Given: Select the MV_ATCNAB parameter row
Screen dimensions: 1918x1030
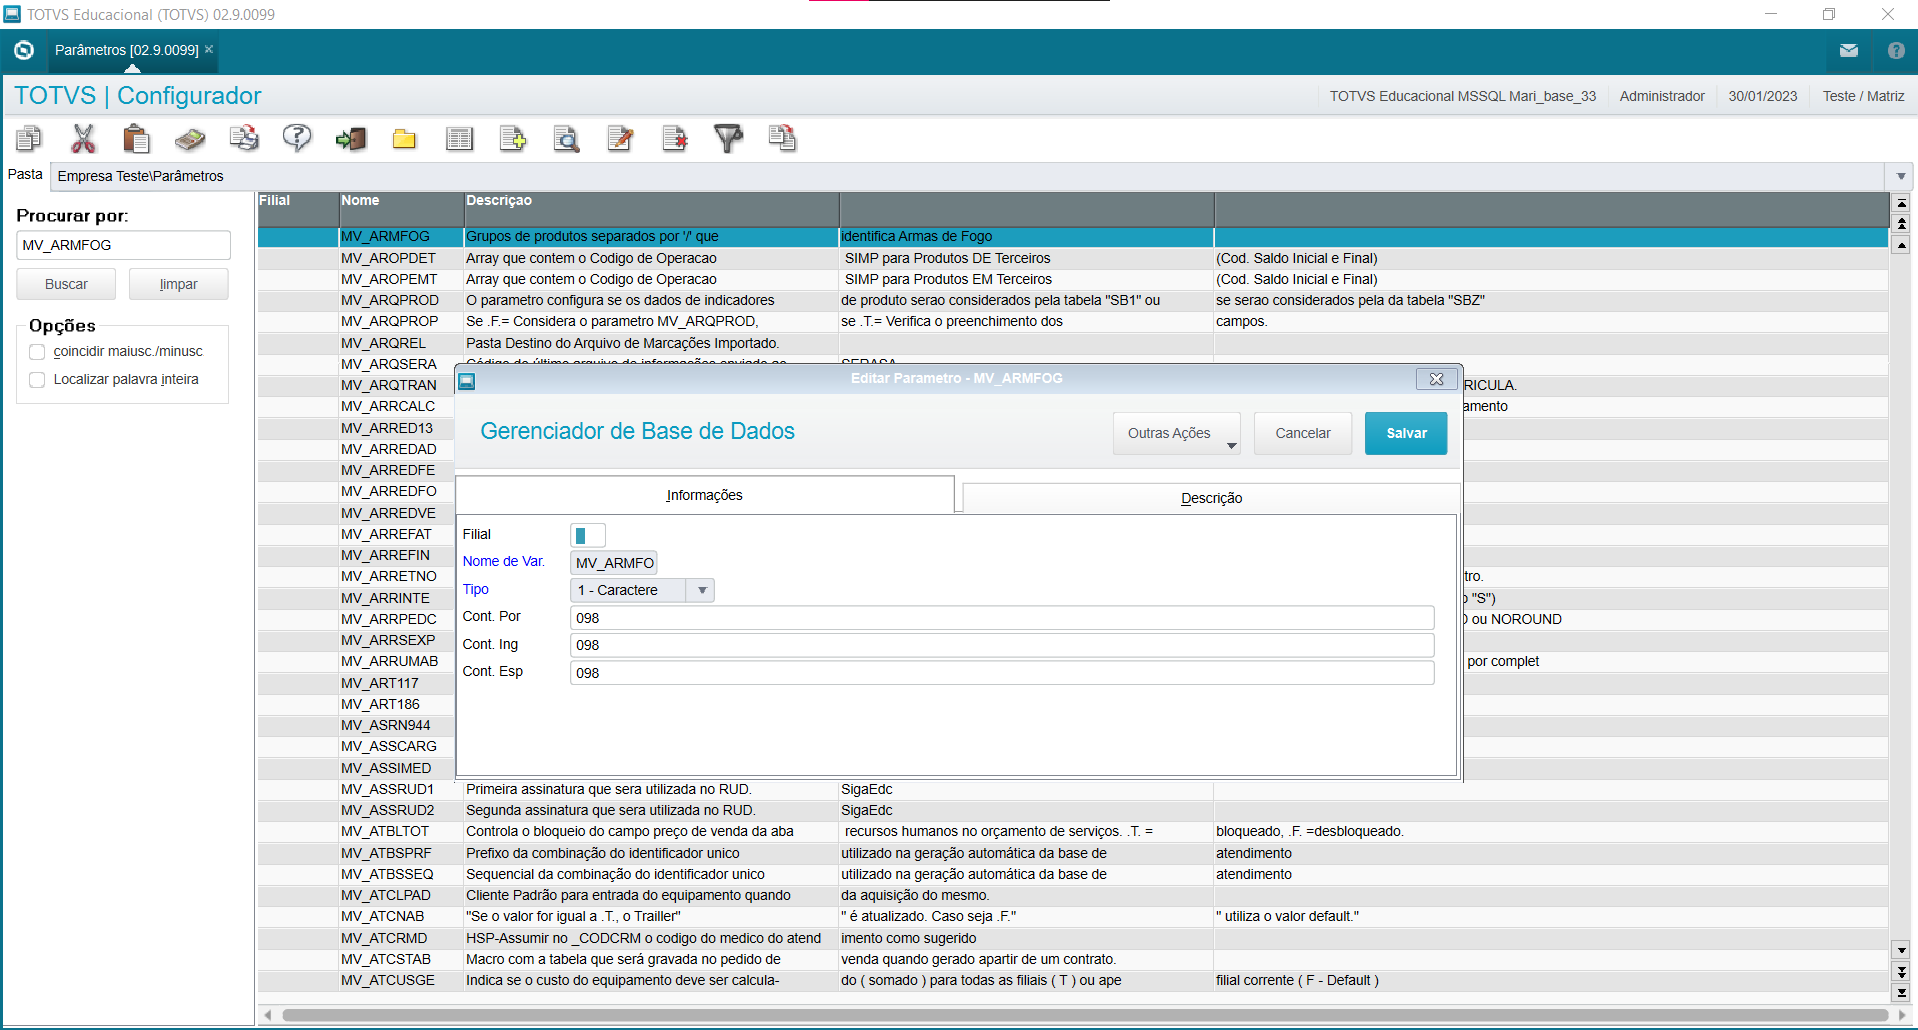Looking at the screenshot, I should (x=1073, y=916).
